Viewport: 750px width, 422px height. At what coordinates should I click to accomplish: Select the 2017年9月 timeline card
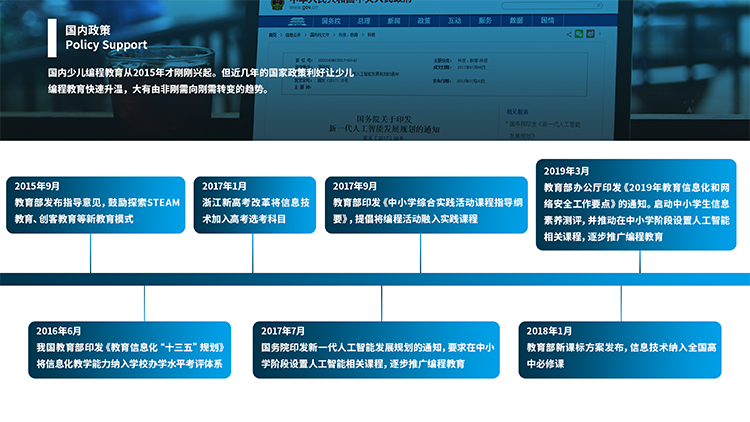tap(426, 205)
